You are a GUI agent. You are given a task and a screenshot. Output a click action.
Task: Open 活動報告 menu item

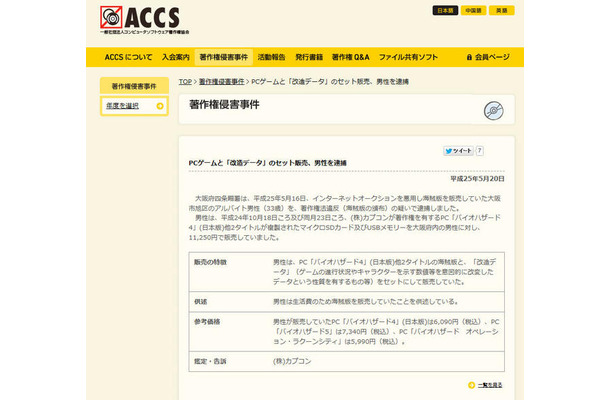click(x=271, y=57)
